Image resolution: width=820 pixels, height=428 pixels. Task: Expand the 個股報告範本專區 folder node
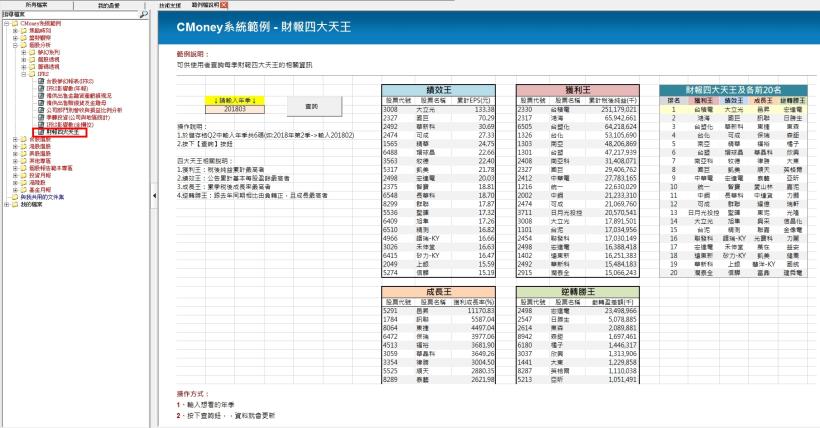[15, 168]
